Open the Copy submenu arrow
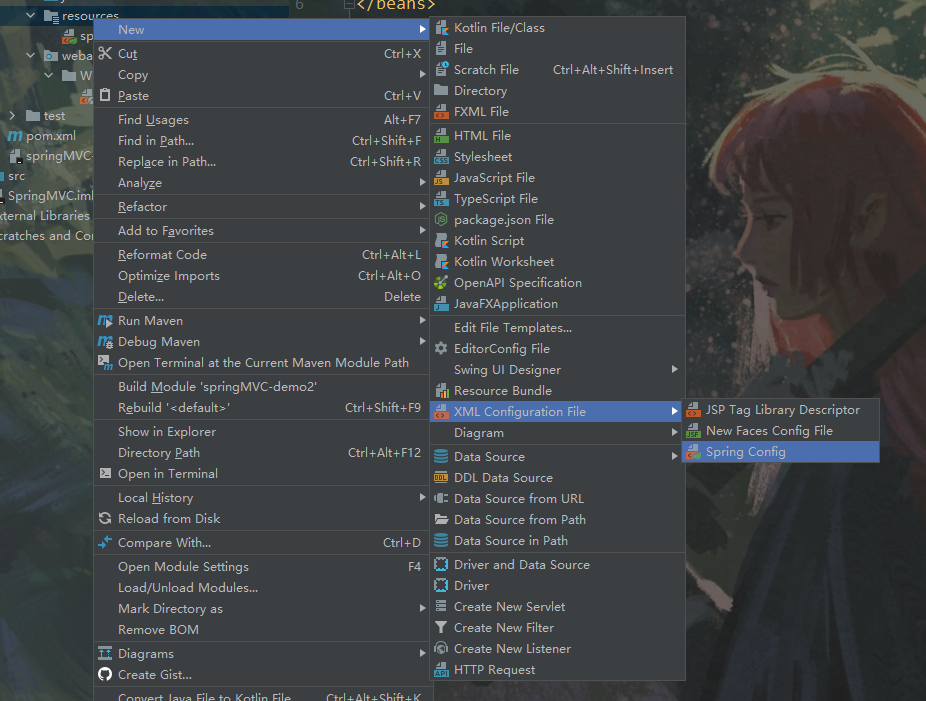The image size is (926, 701). point(422,74)
